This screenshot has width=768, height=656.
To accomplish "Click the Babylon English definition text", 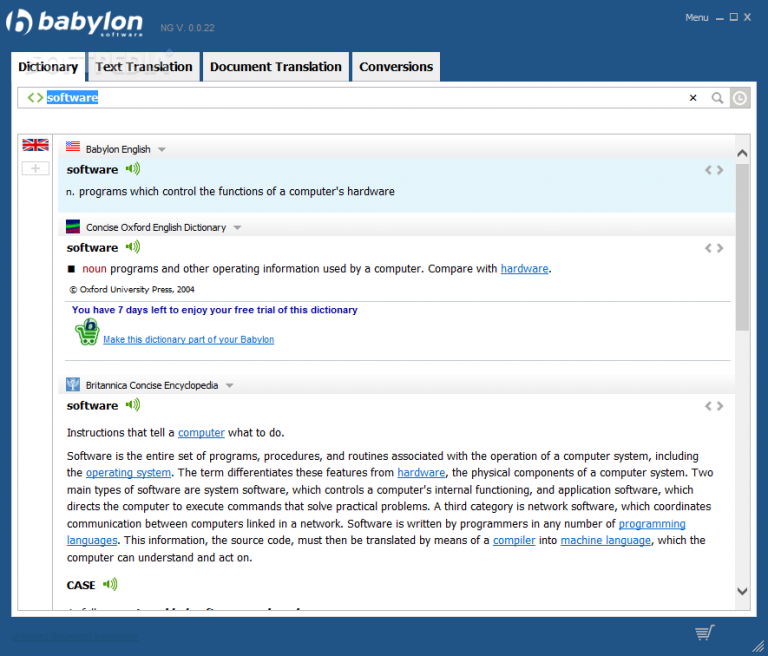I will (231, 192).
